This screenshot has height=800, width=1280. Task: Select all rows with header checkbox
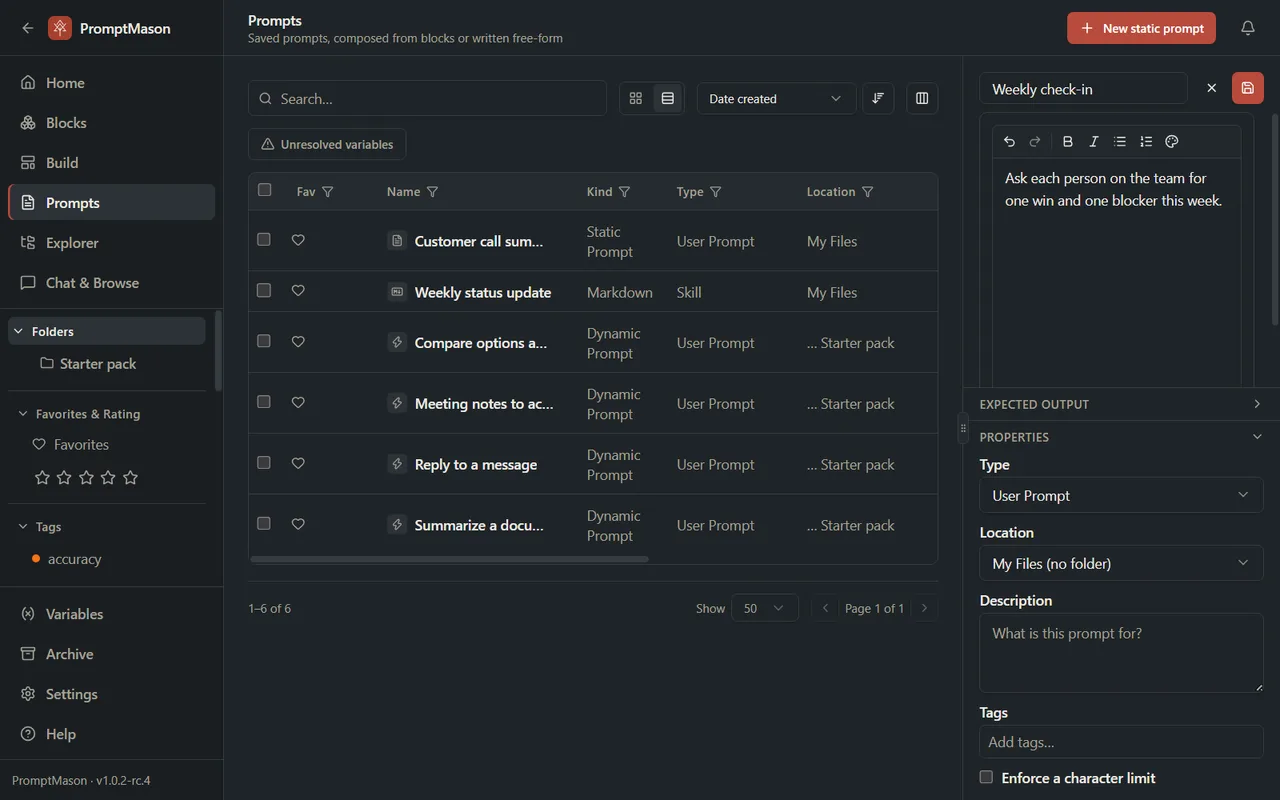[x=264, y=190]
